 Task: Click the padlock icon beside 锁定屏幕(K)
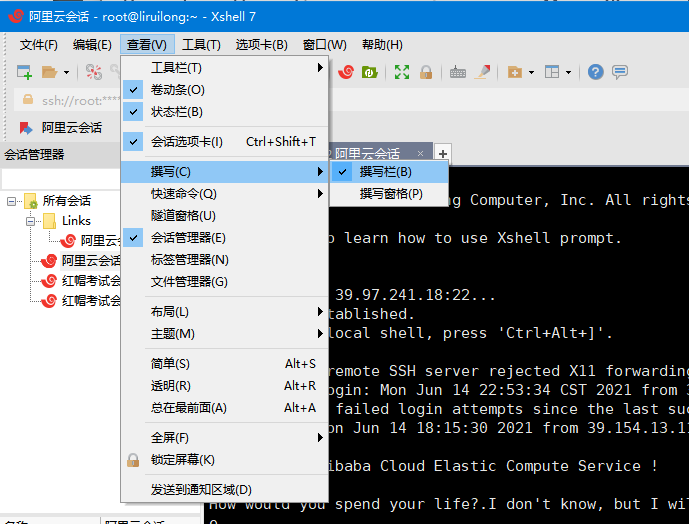pyautogui.click(x=133, y=460)
